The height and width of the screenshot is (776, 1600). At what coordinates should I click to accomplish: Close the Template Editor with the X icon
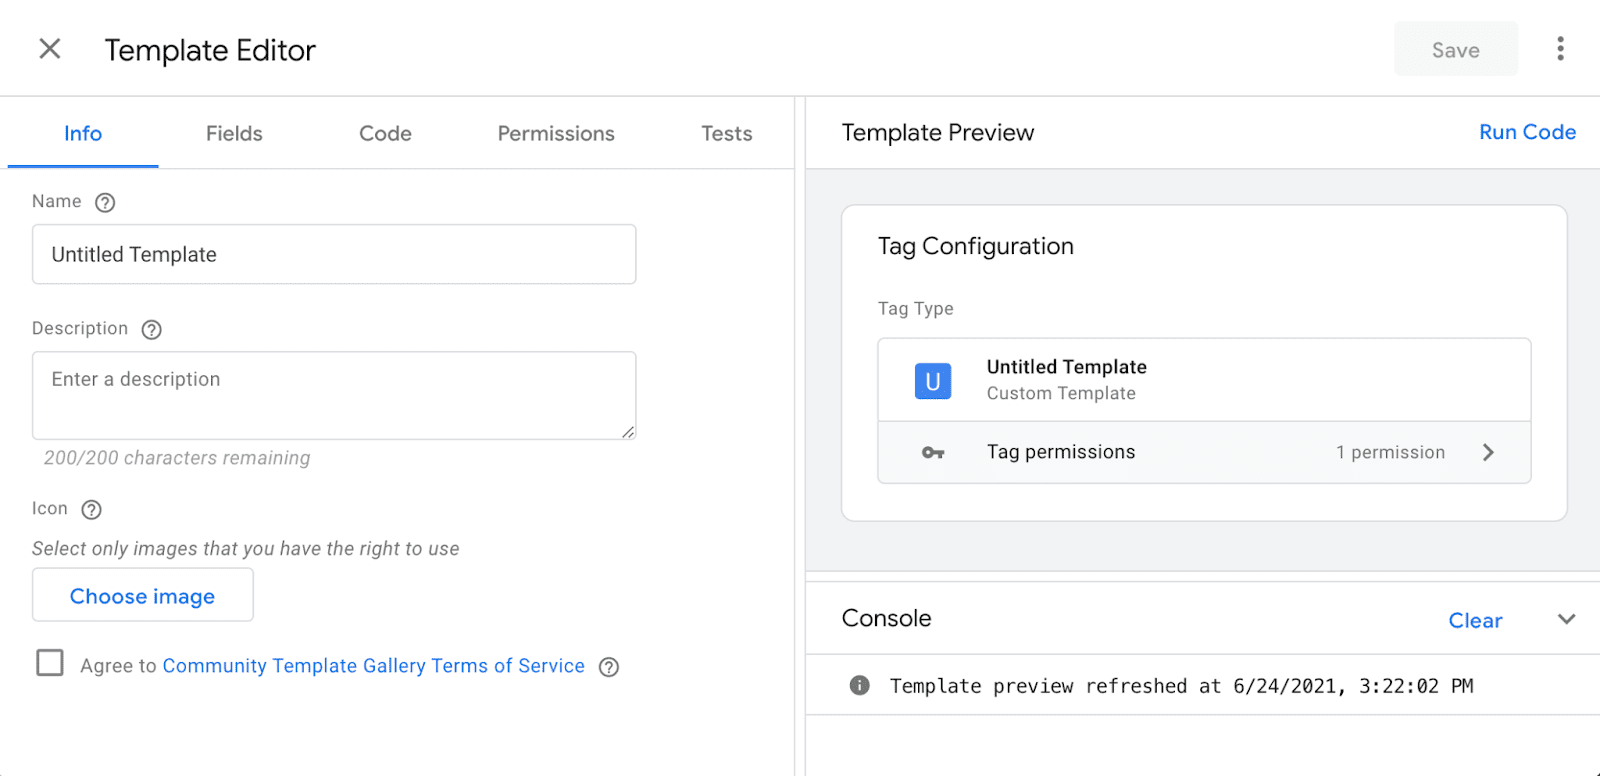coord(50,49)
